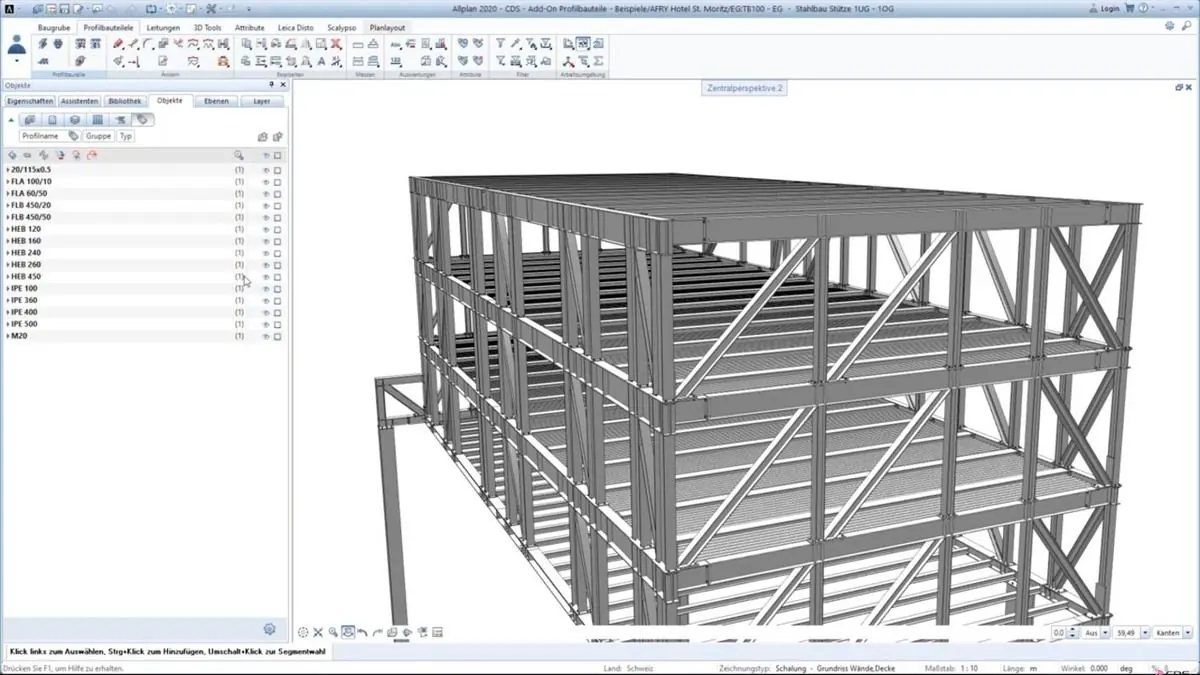Click the Zentralperspektive 2 viewport label

click(745, 88)
